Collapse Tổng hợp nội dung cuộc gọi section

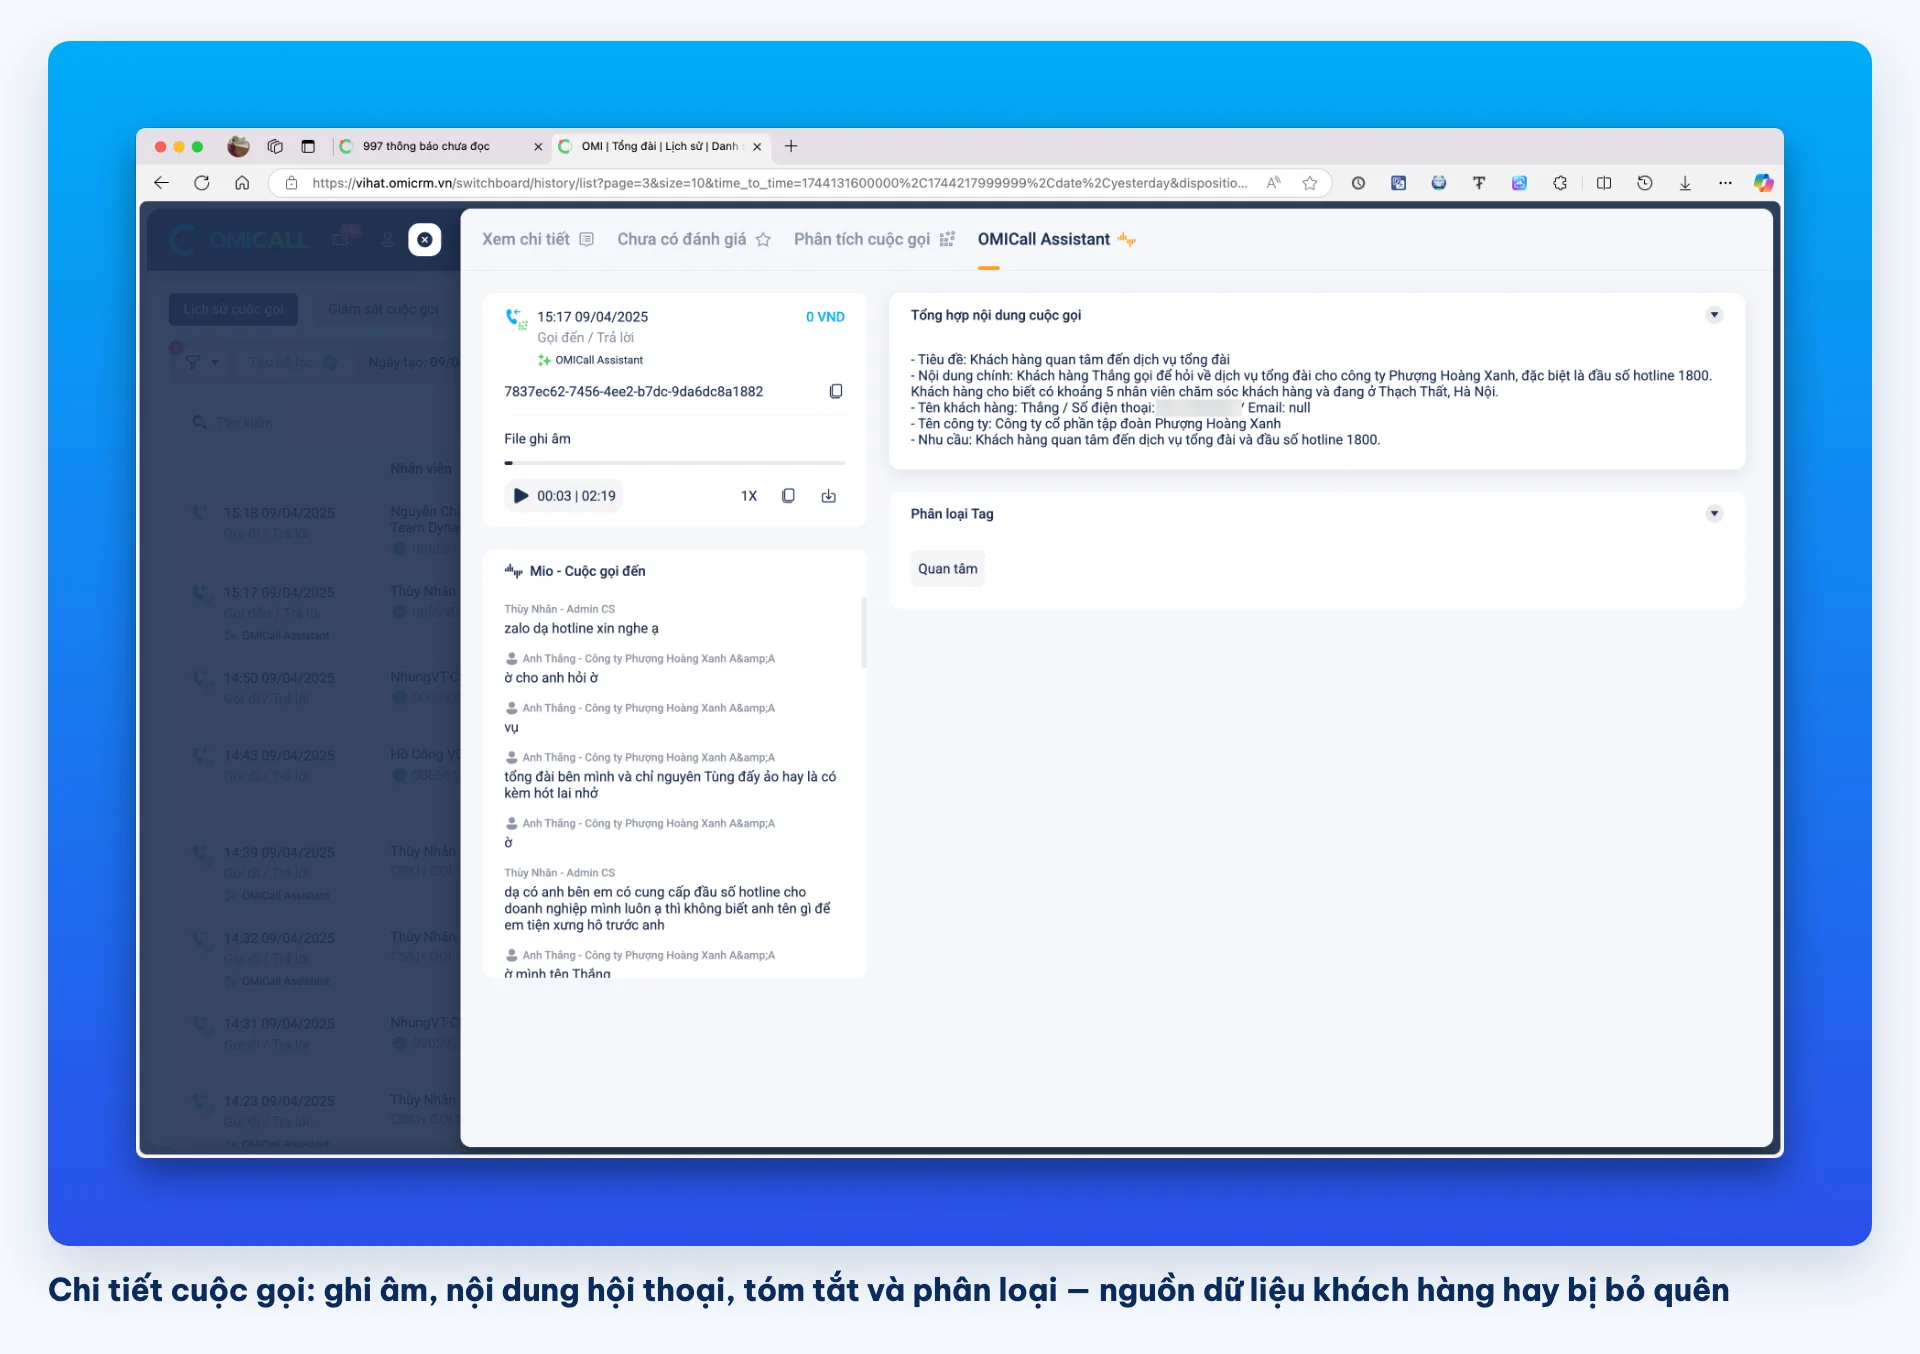pyautogui.click(x=1714, y=315)
